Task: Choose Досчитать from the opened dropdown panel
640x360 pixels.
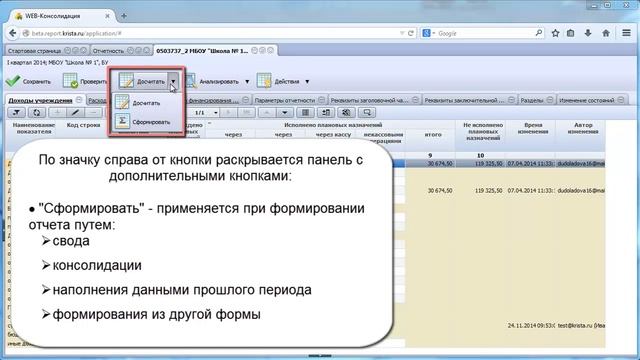Action: click(x=146, y=103)
